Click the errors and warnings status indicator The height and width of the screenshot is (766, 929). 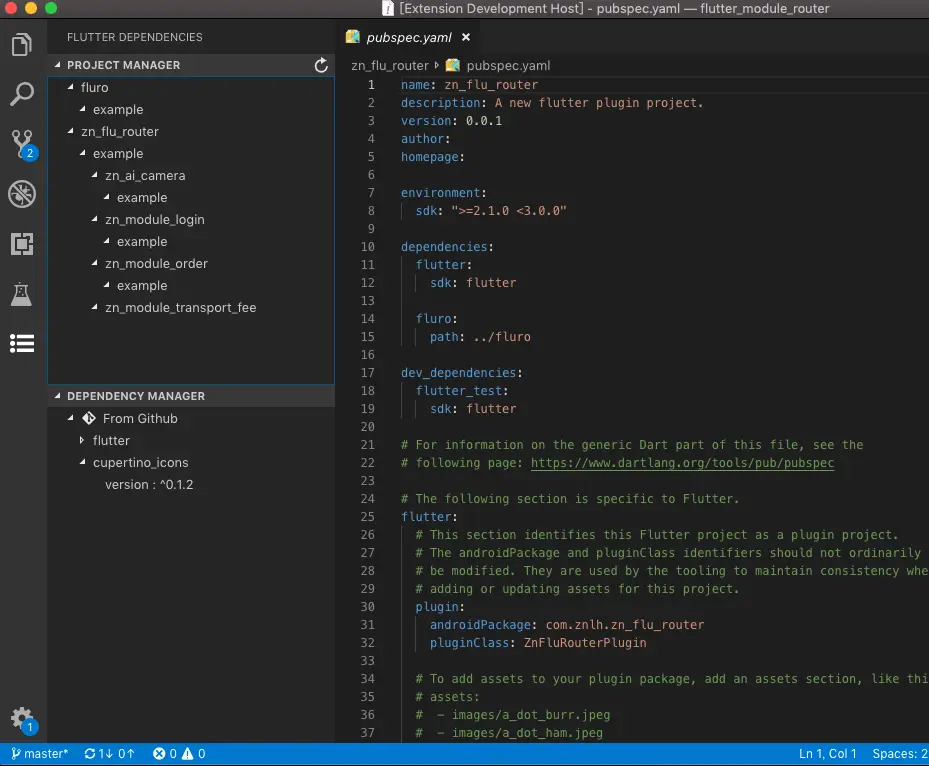(x=179, y=754)
